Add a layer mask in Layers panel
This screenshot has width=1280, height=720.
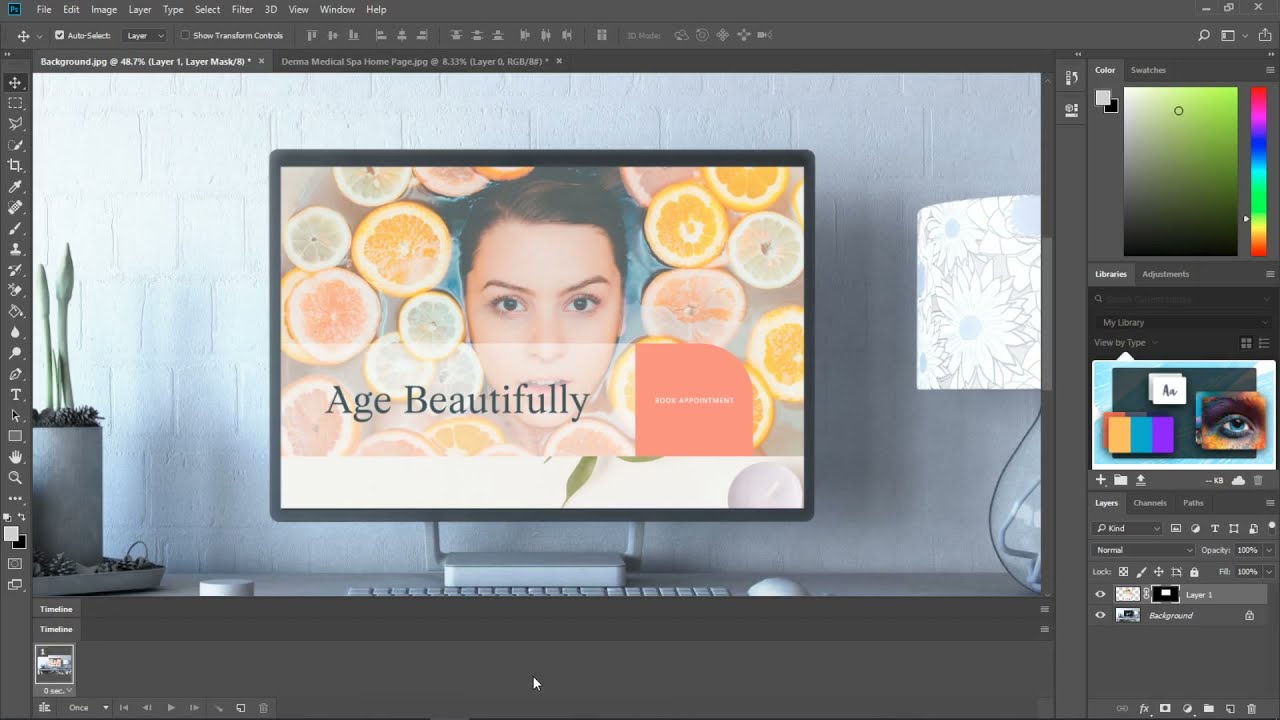pos(1165,708)
